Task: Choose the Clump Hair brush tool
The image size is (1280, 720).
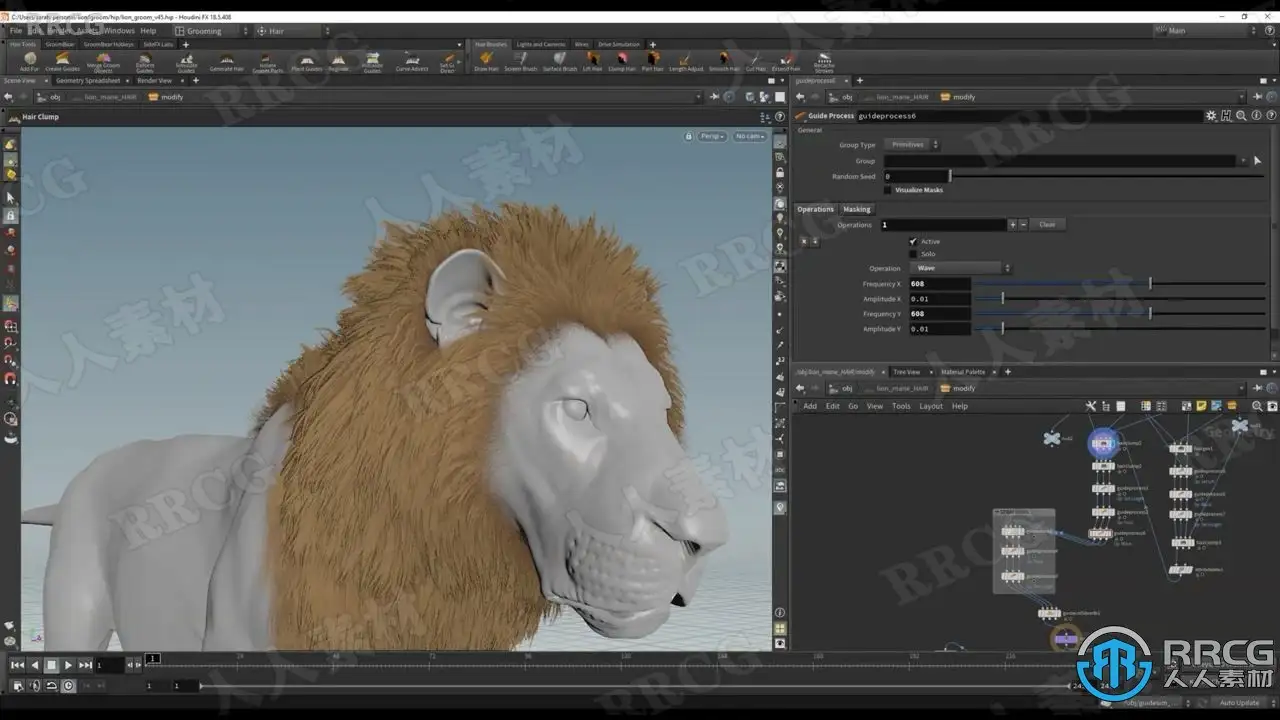Action: click(x=621, y=60)
